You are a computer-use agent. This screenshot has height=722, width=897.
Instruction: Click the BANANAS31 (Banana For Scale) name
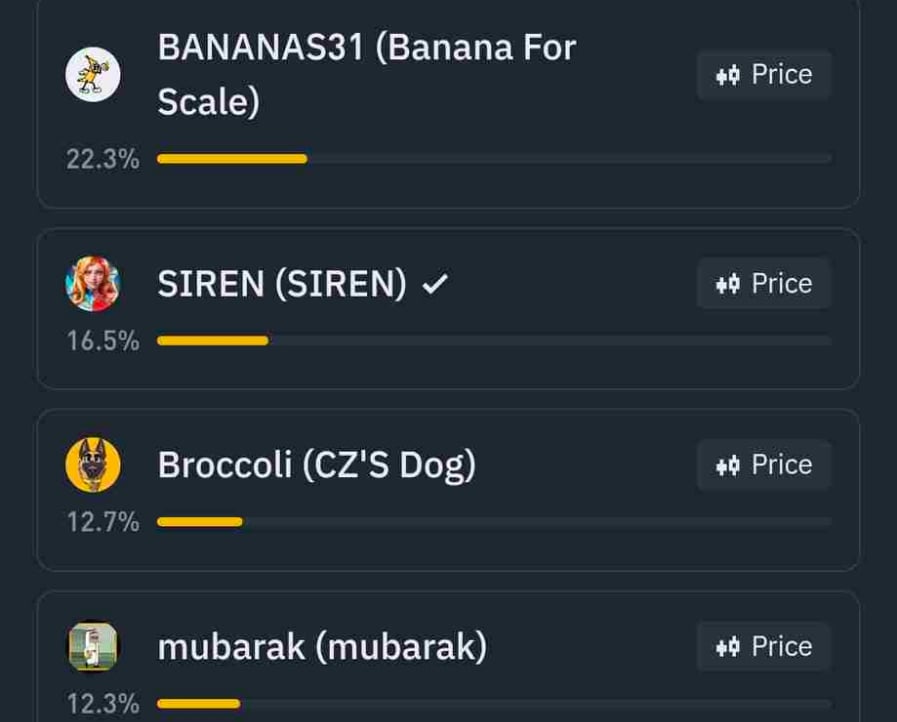pos(366,75)
